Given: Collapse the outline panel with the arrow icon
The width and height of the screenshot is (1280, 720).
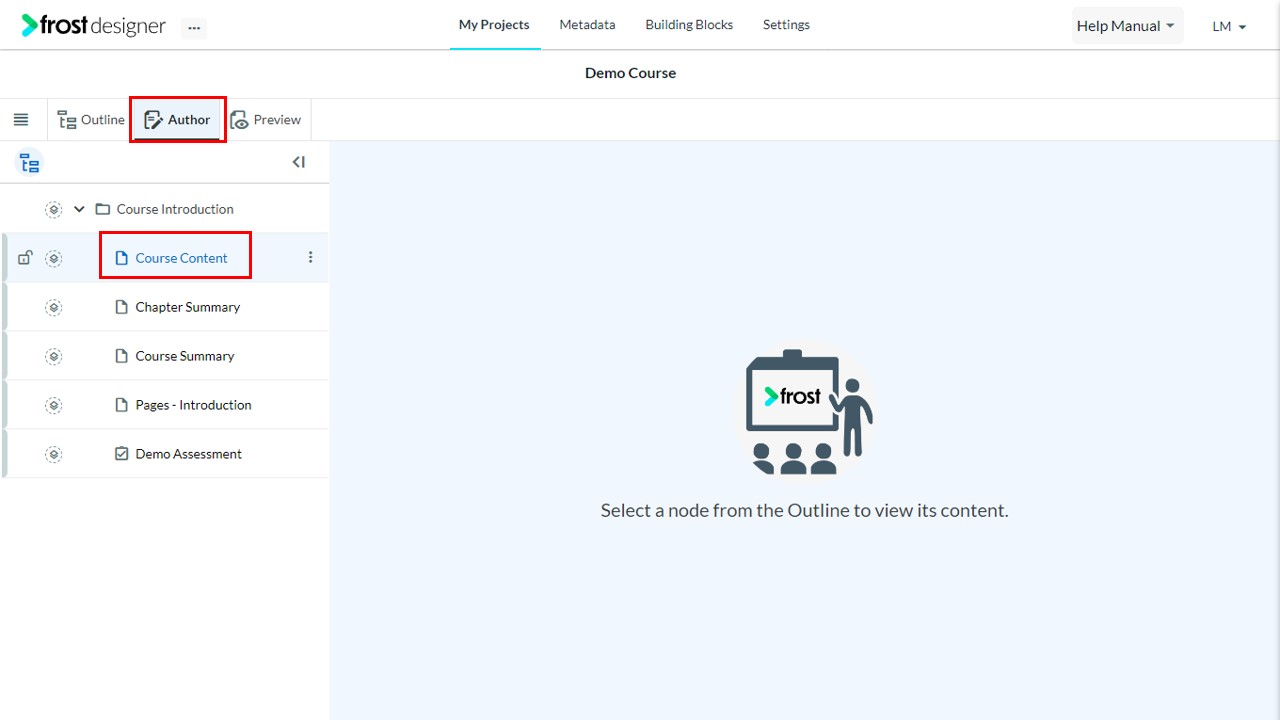Looking at the screenshot, I should point(298,162).
